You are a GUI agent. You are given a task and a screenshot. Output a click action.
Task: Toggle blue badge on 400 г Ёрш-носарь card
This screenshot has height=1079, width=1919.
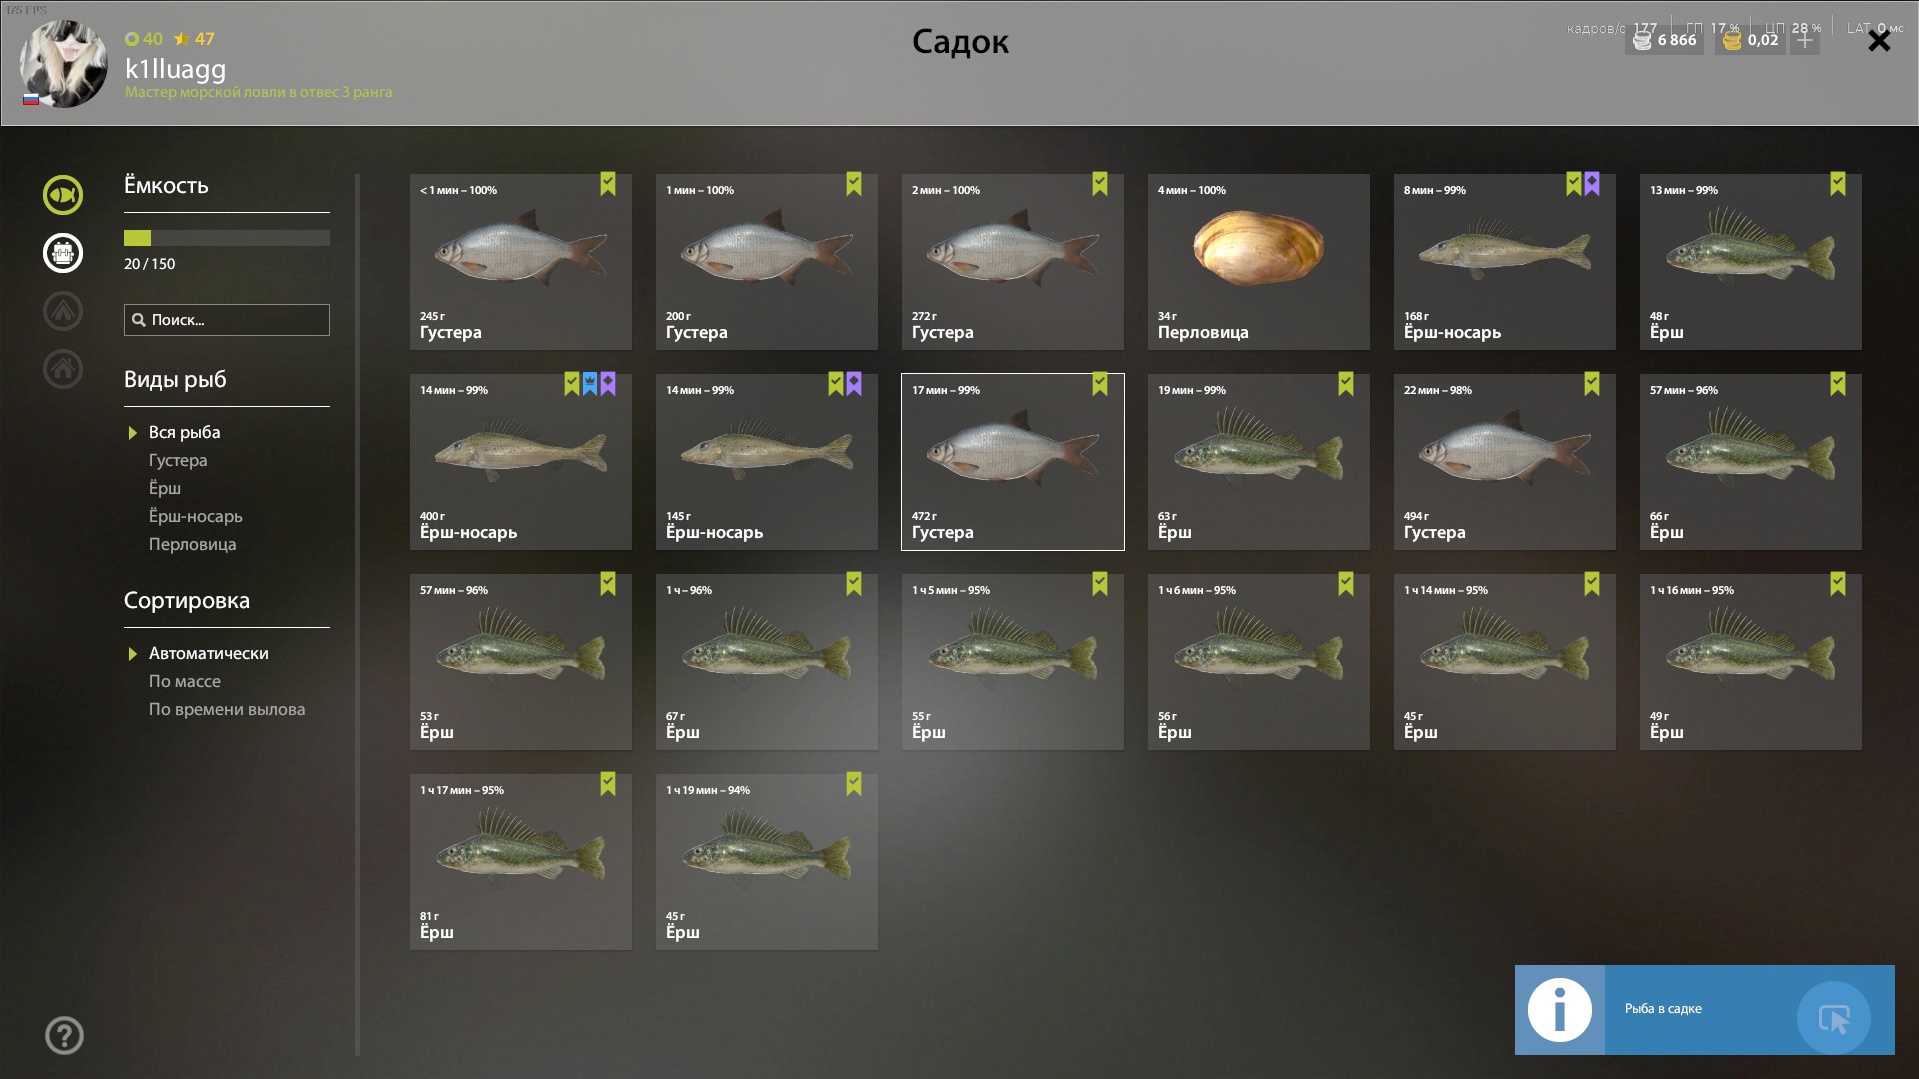pos(590,384)
